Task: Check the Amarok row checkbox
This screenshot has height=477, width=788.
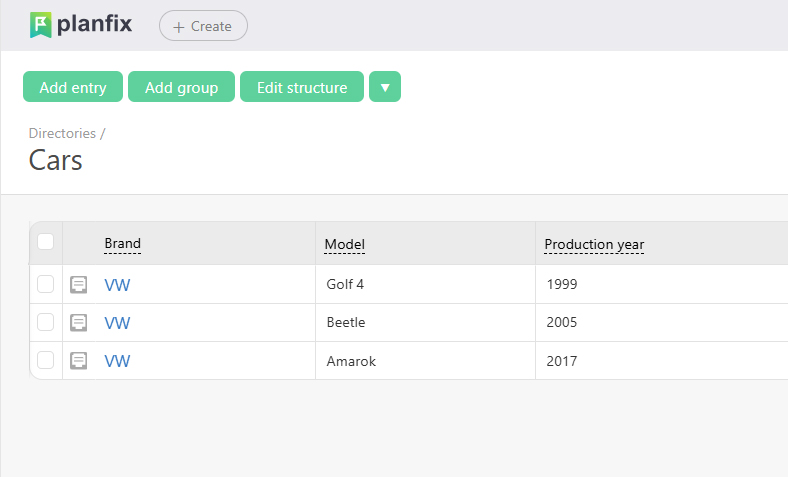Action: (45, 360)
